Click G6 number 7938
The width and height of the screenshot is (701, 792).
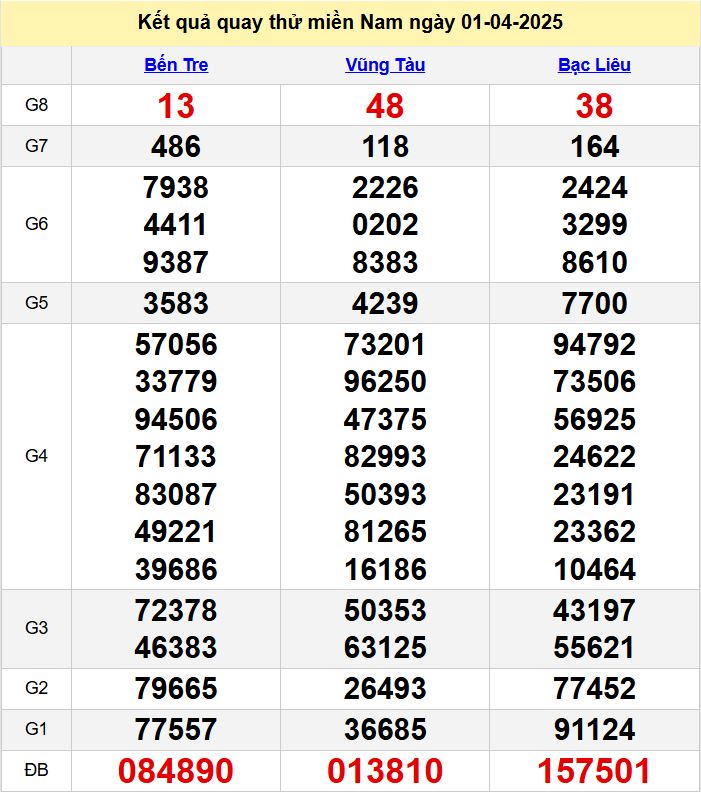(176, 188)
